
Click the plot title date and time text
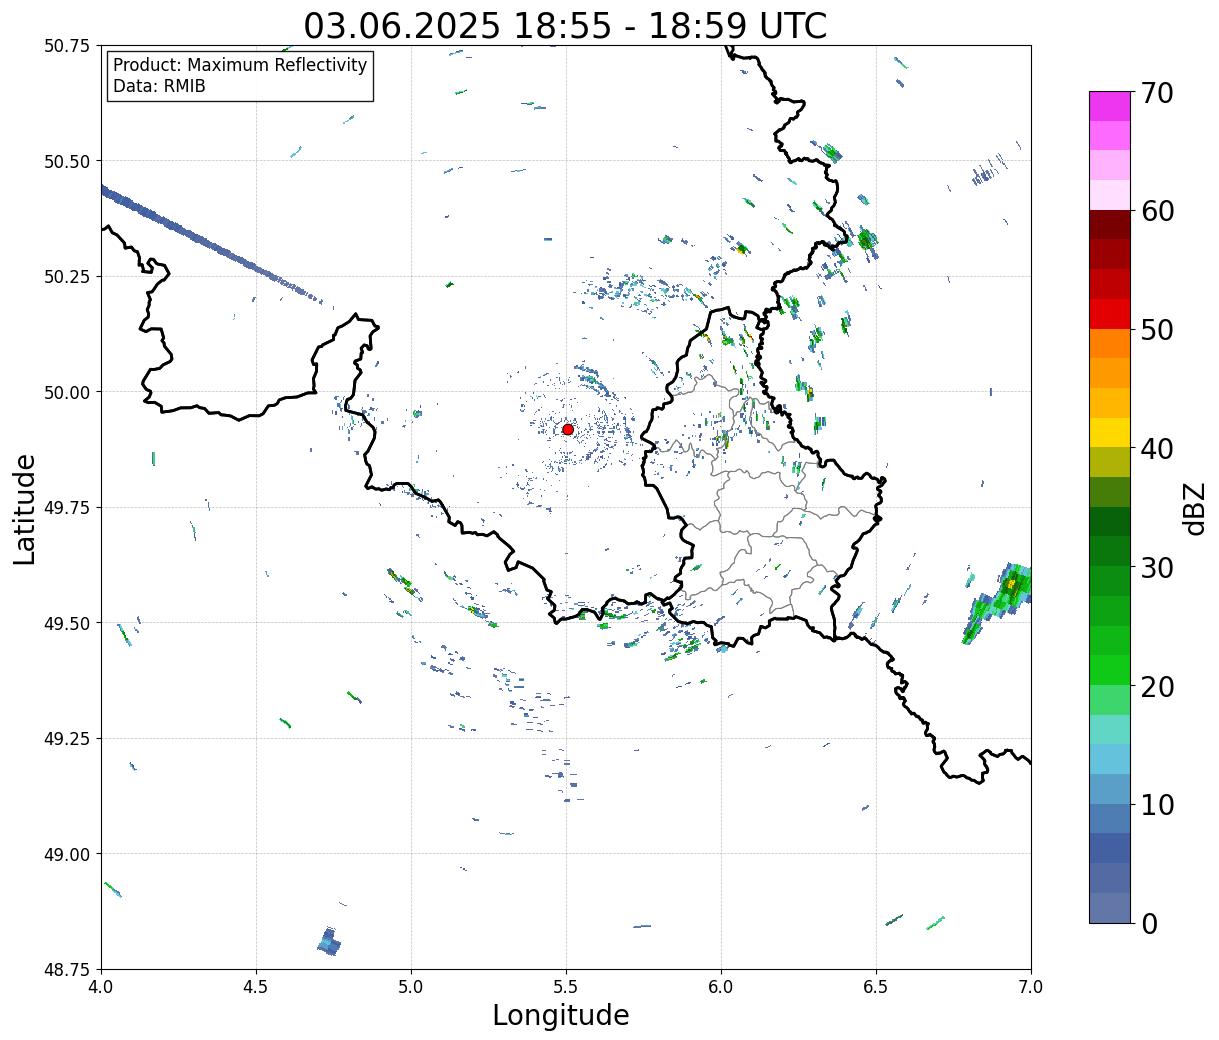[x=565, y=26]
